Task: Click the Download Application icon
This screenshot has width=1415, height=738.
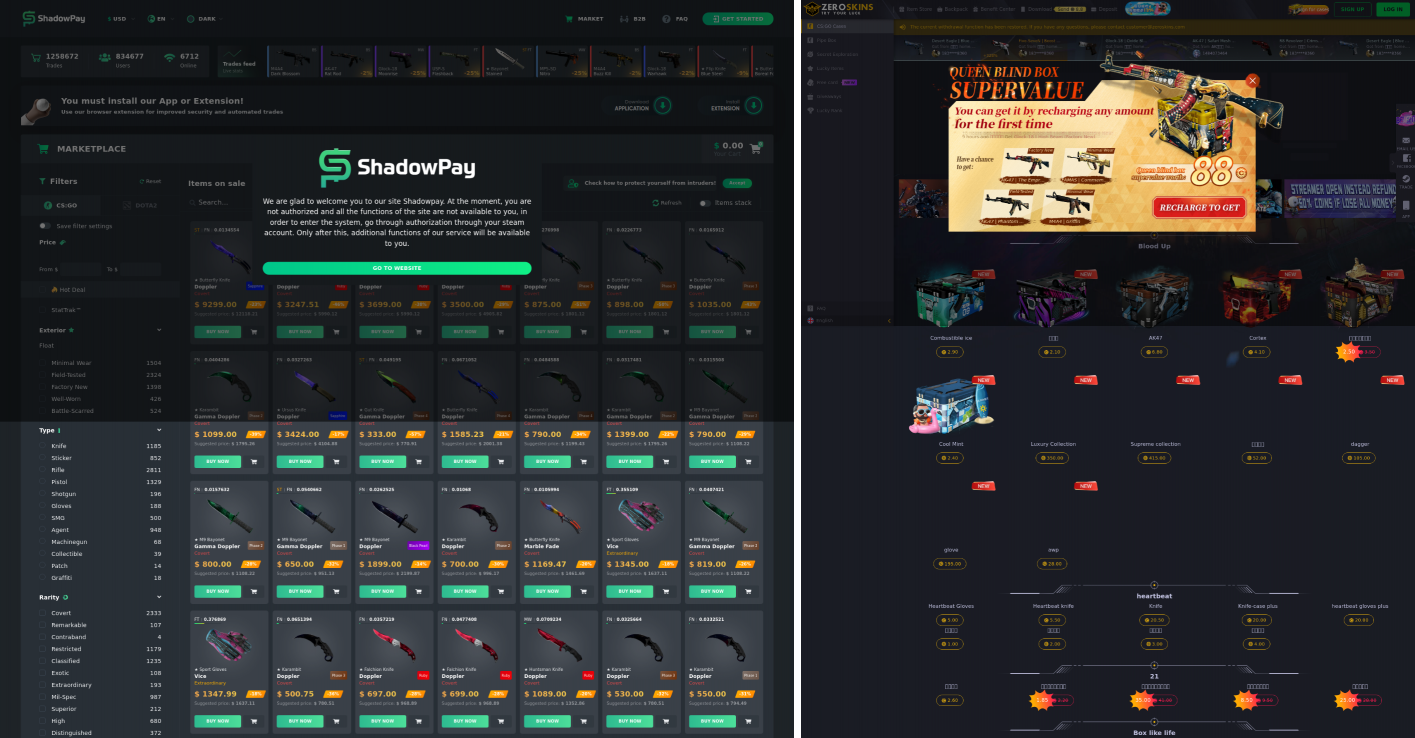Action: 663,105
